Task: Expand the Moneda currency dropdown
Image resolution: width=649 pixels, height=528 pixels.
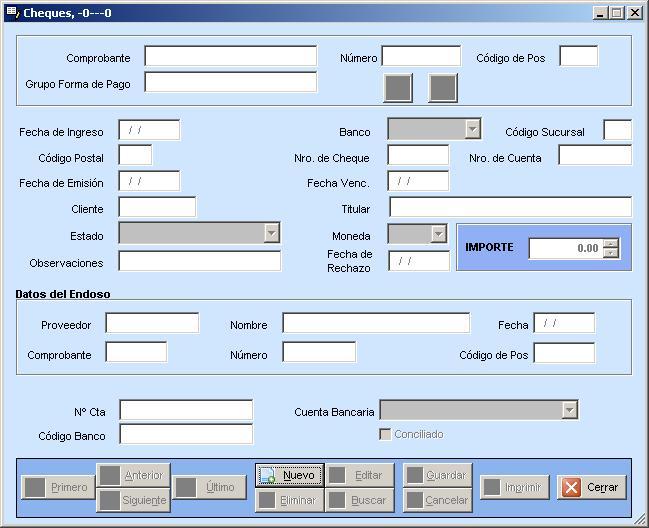Action: (438, 234)
